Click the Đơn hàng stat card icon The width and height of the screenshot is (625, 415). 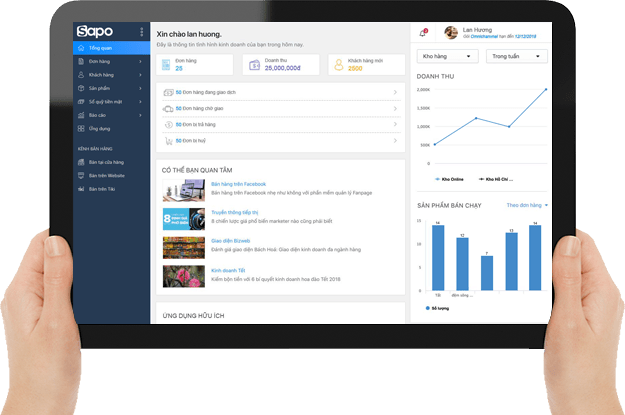click(x=166, y=65)
